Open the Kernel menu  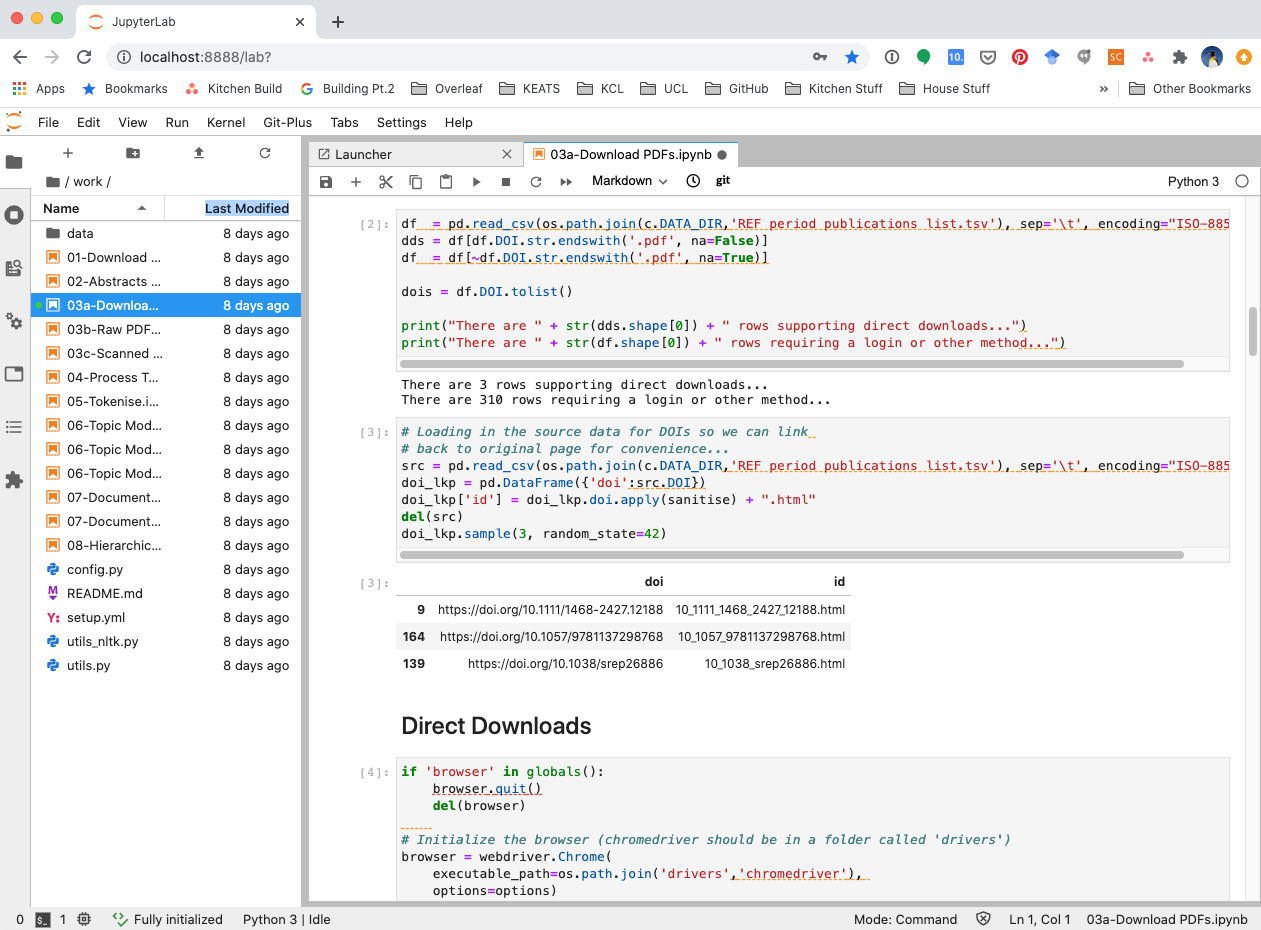click(225, 122)
